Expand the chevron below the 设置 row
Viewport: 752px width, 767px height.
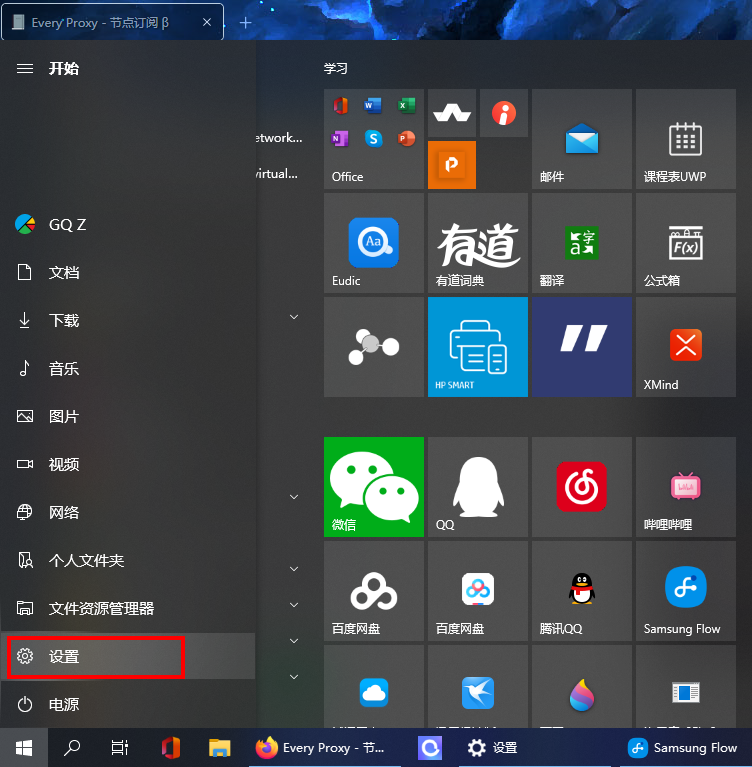tap(294, 677)
